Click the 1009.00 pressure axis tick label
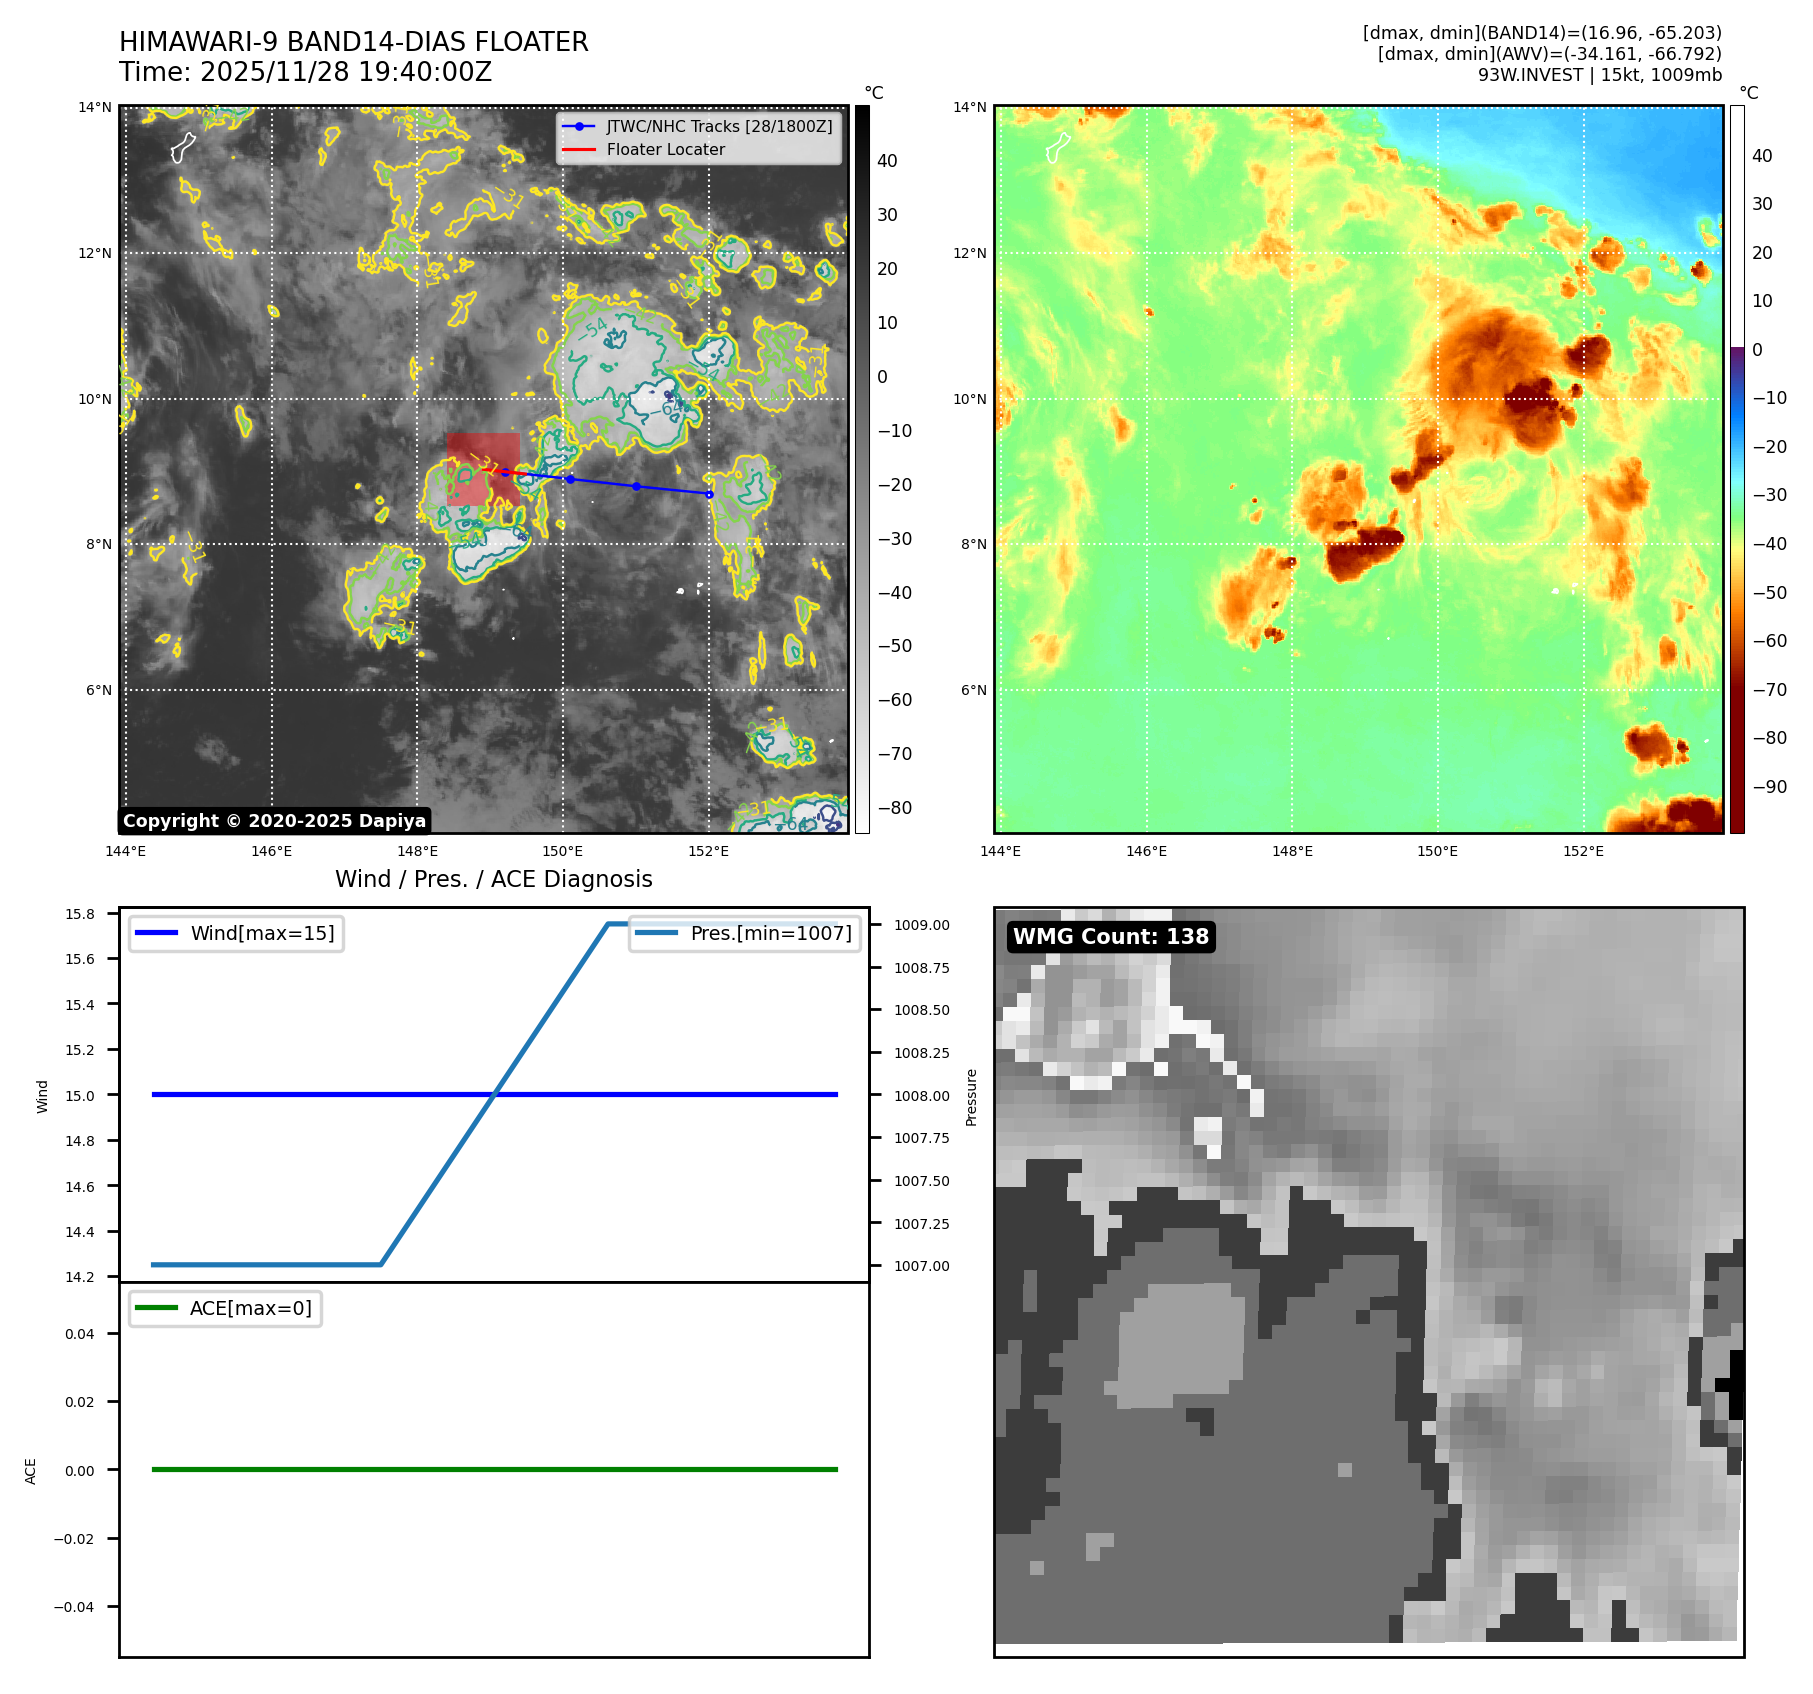1813x1694 pixels. pyautogui.click(x=921, y=925)
